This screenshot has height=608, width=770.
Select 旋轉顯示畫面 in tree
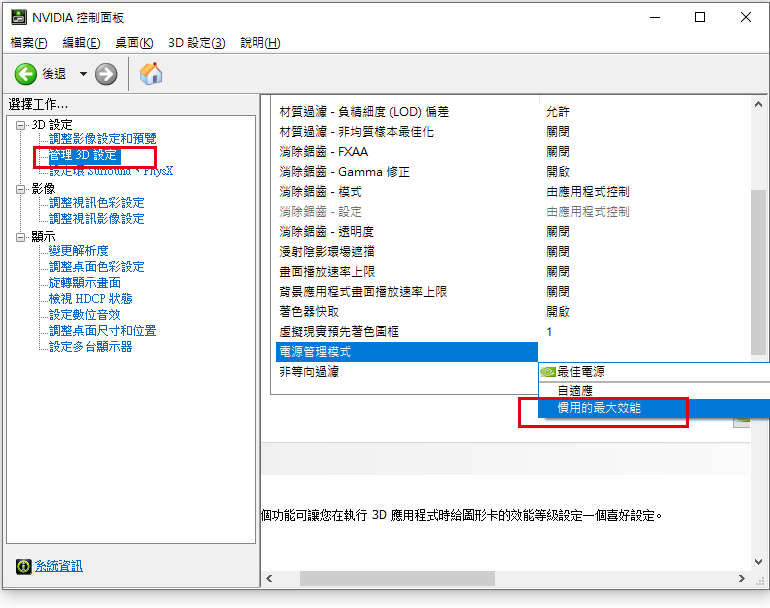coord(85,283)
